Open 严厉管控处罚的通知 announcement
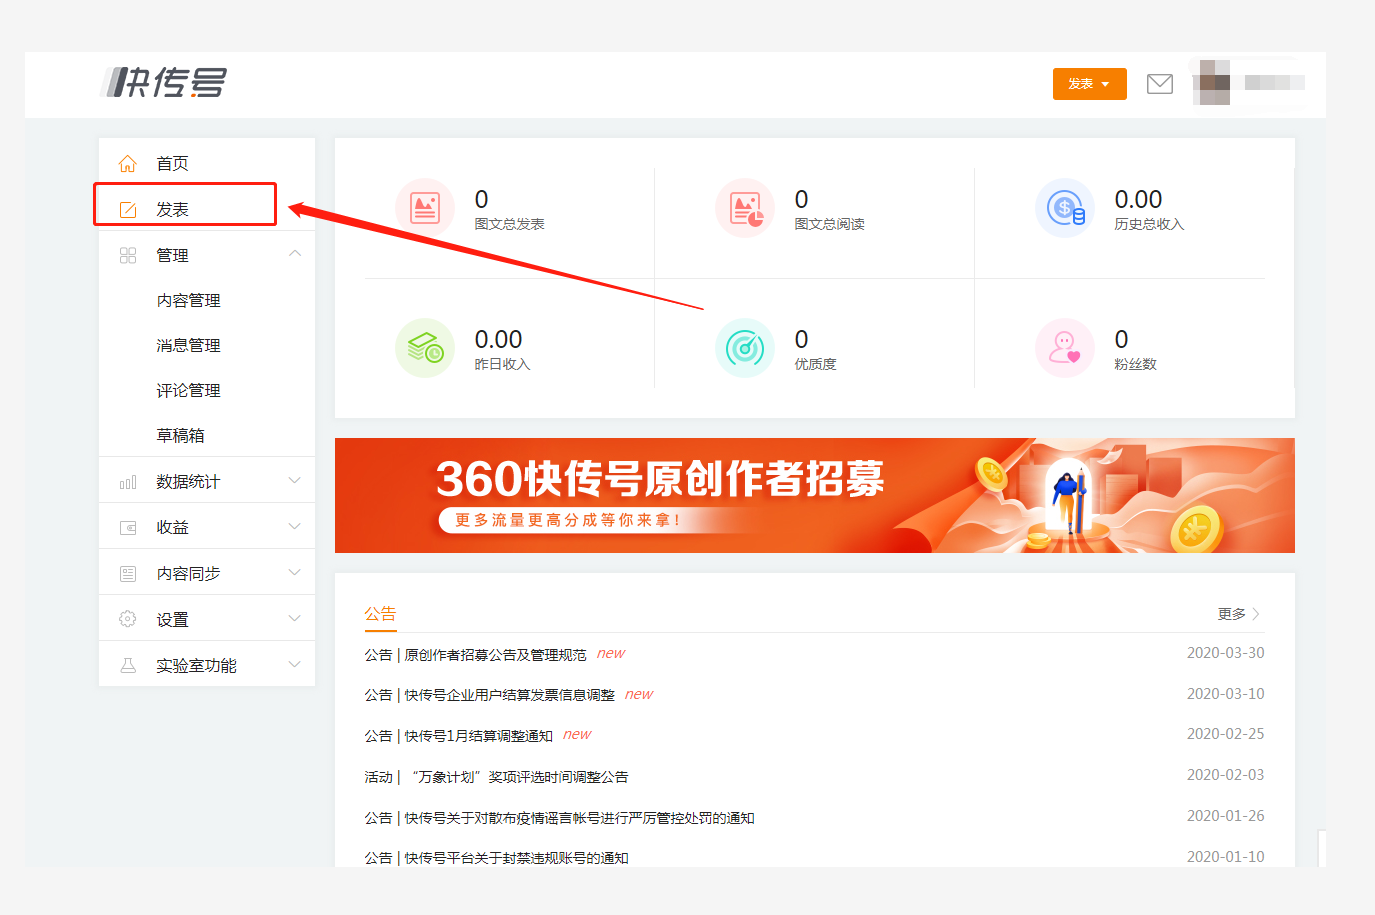This screenshot has height=915, width=1375. click(579, 818)
